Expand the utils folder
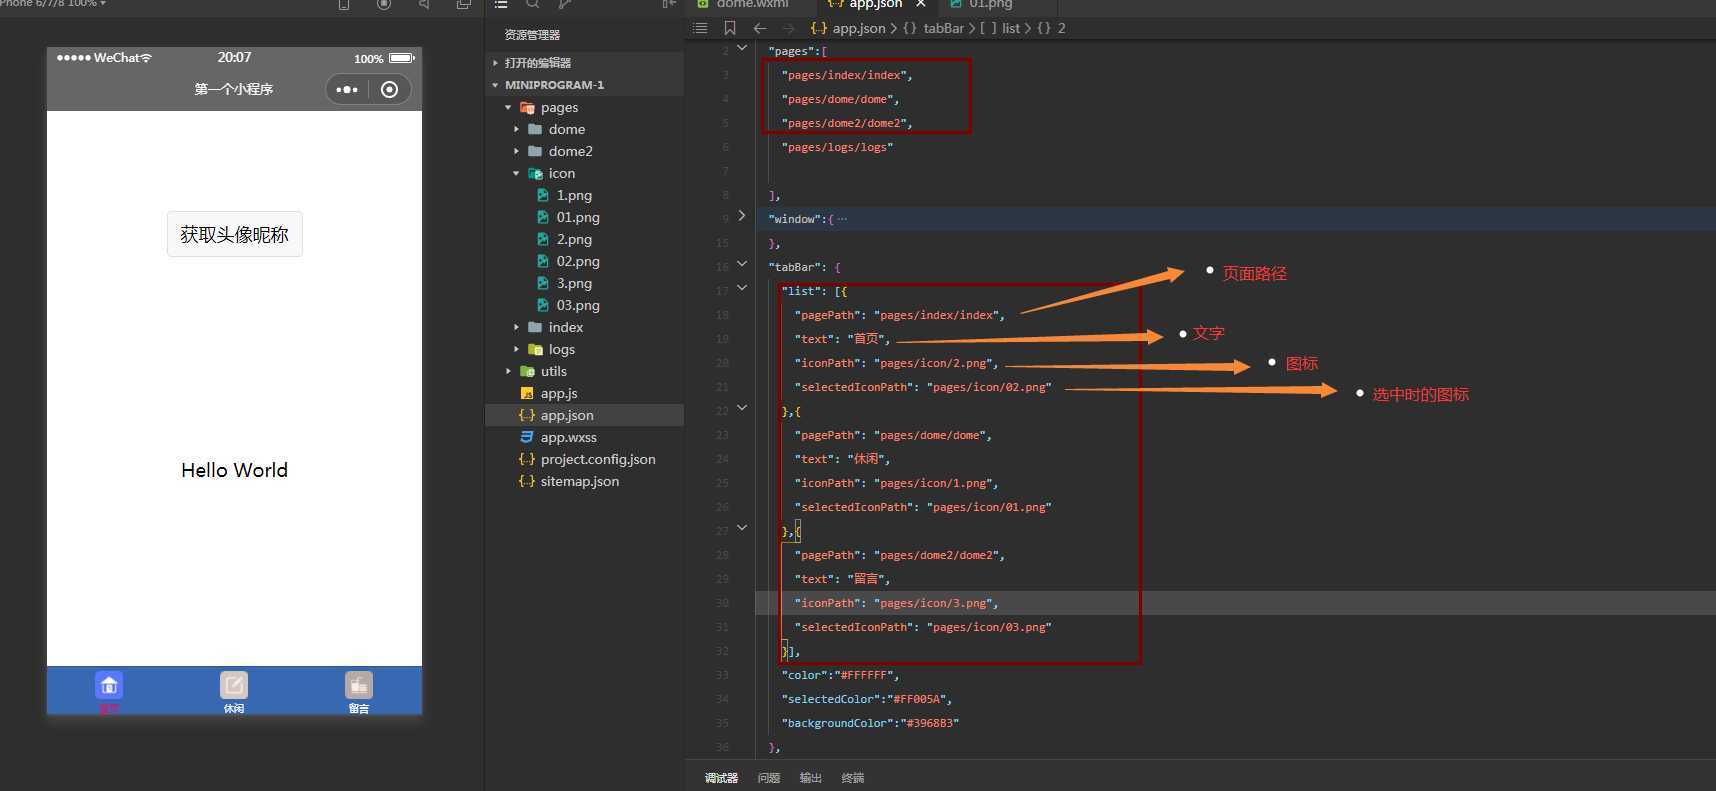 pyautogui.click(x=584, y=371)
